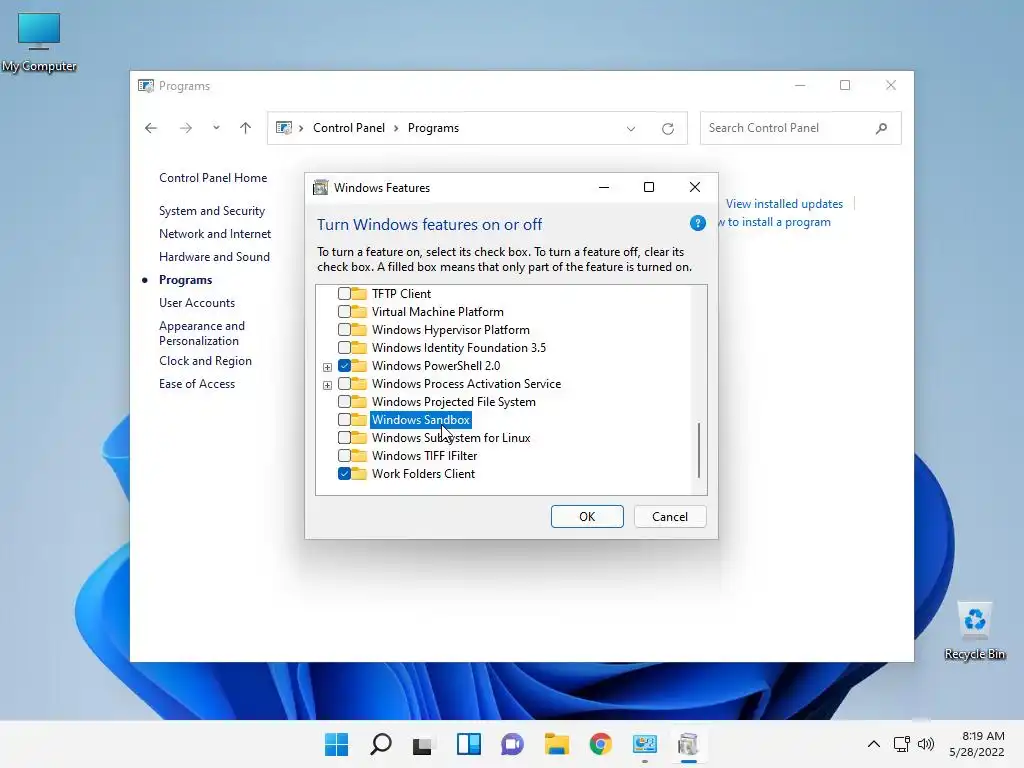Click the Search Control Panel field

800,128
